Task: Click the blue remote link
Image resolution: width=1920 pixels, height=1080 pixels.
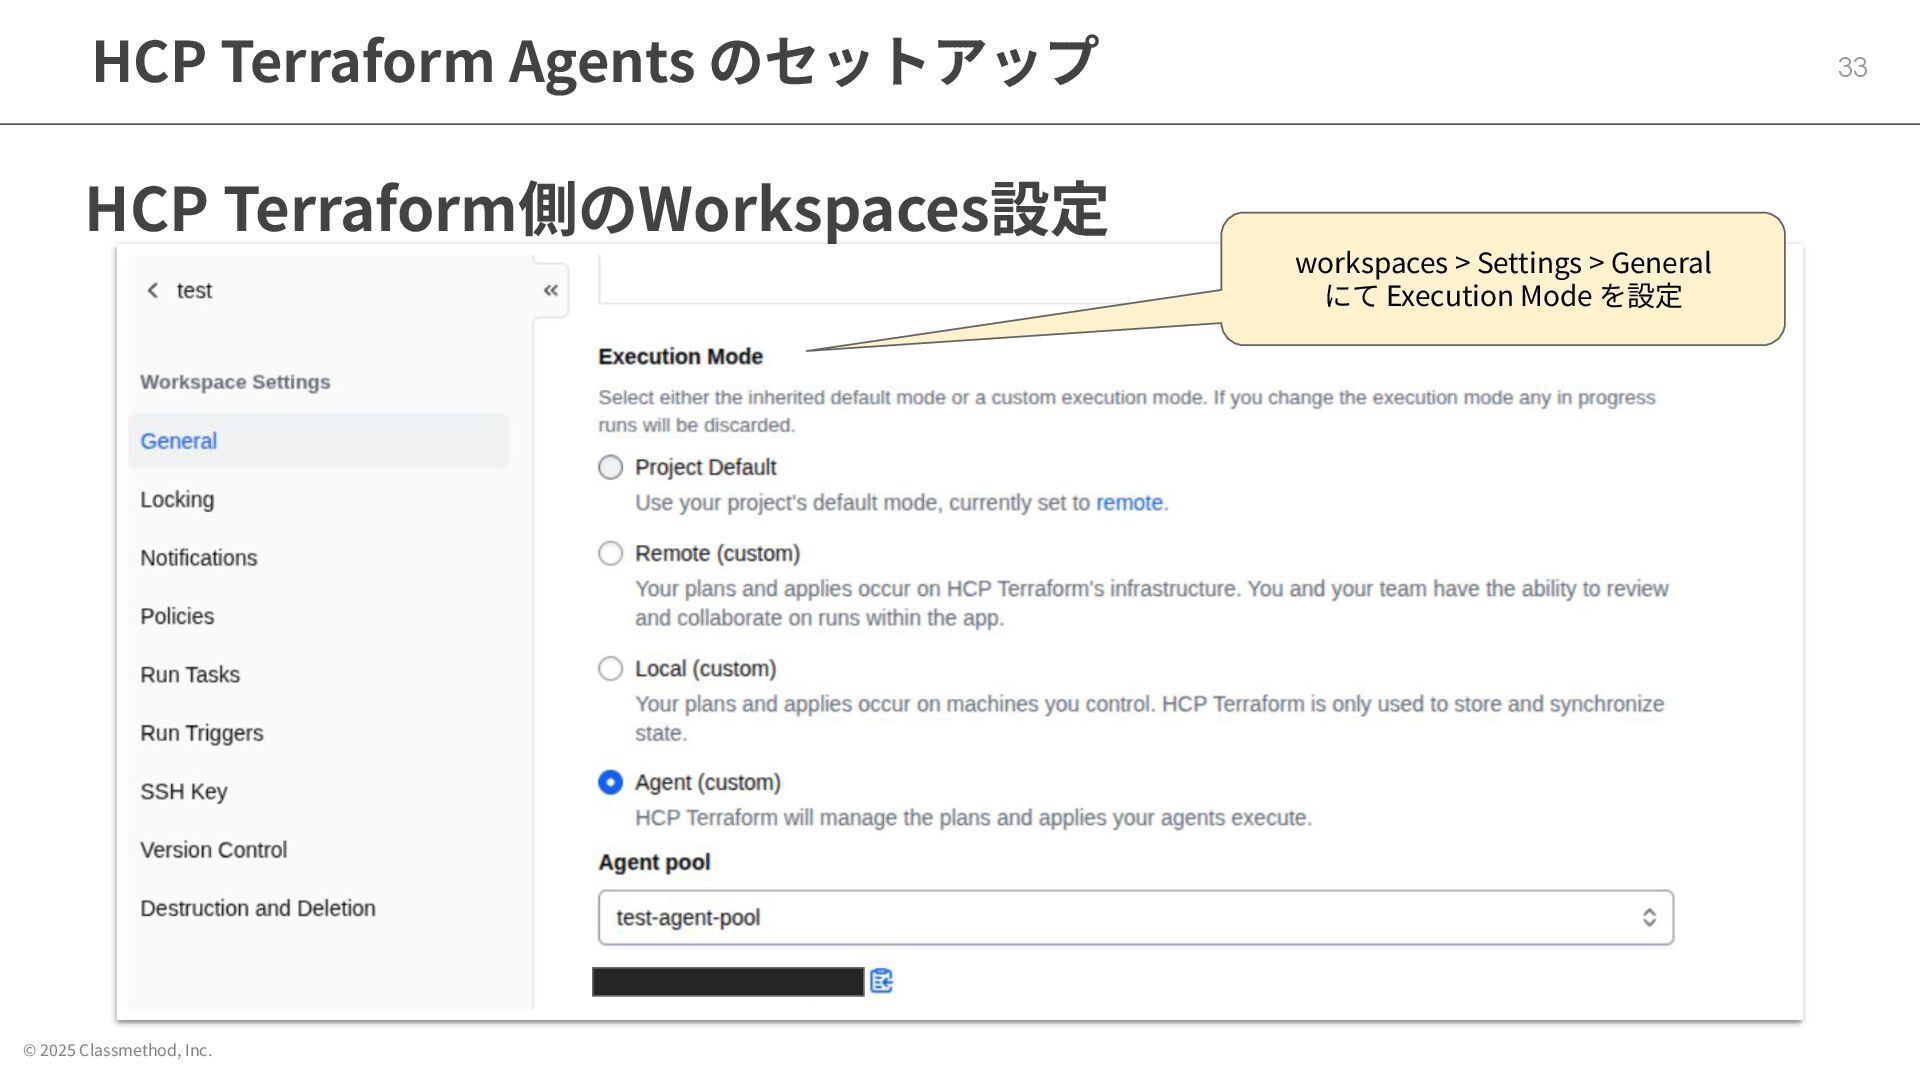Action: (1129, 502)
